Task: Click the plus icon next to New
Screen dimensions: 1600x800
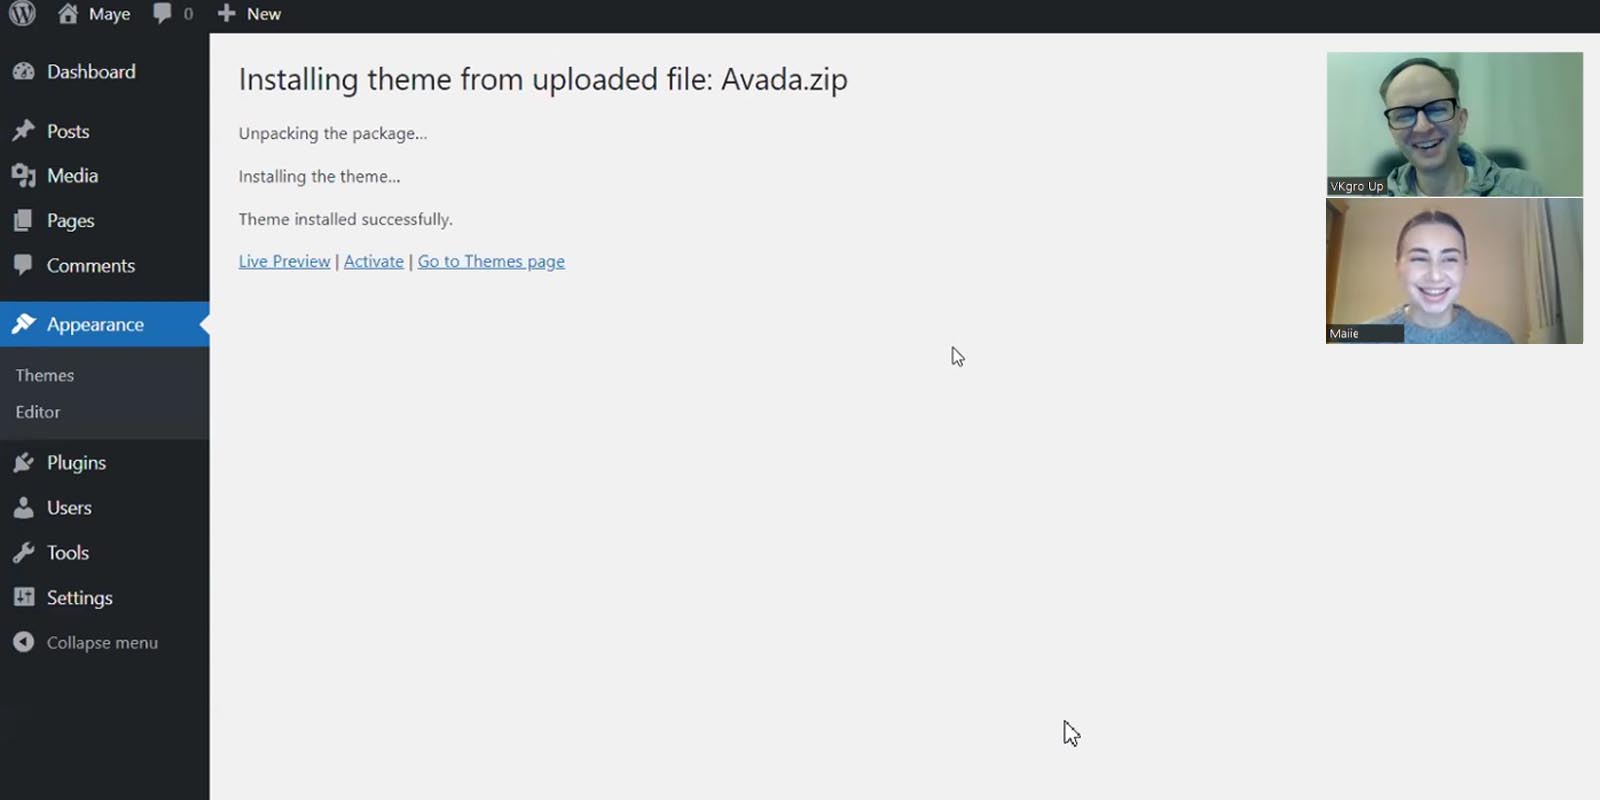Action: [x=227, y=13]
